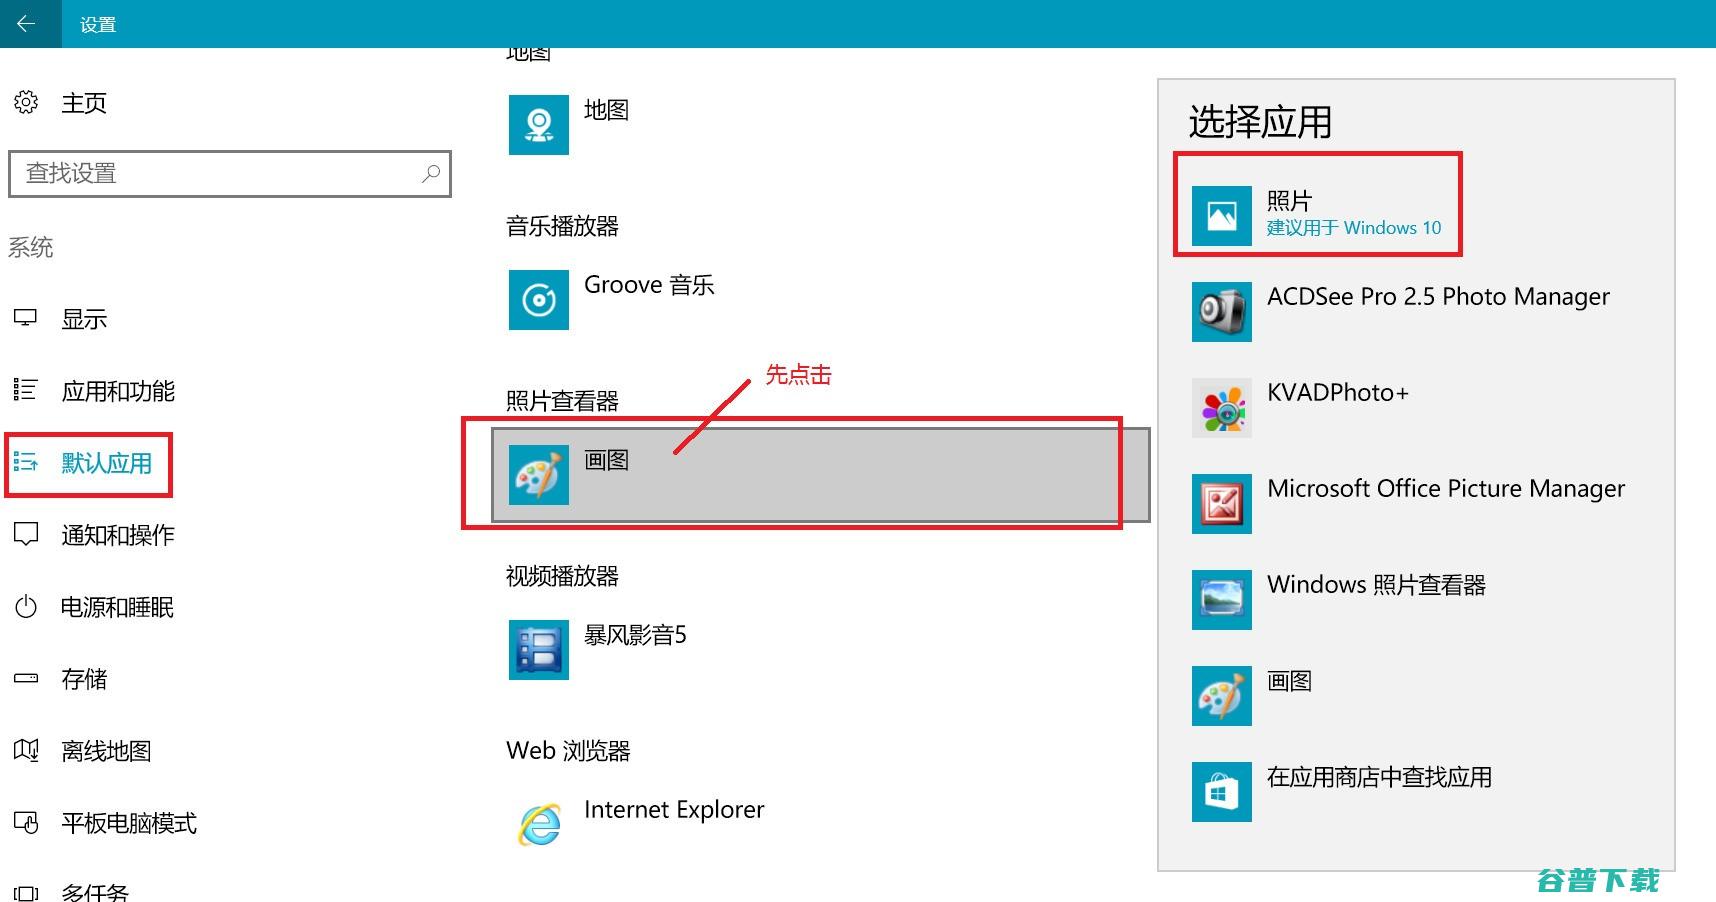Screen dimensions: 1716x902
Task: Select 默认应用 in sidebar
Action: [107, 463]
